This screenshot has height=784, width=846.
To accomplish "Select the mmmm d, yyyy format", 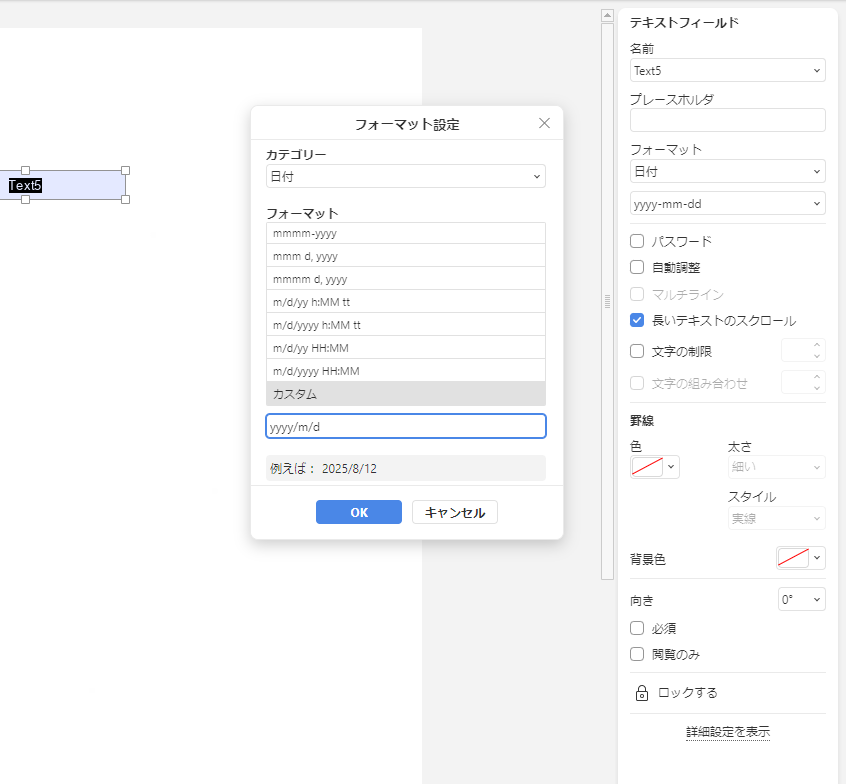I will [x=405, y=279].
